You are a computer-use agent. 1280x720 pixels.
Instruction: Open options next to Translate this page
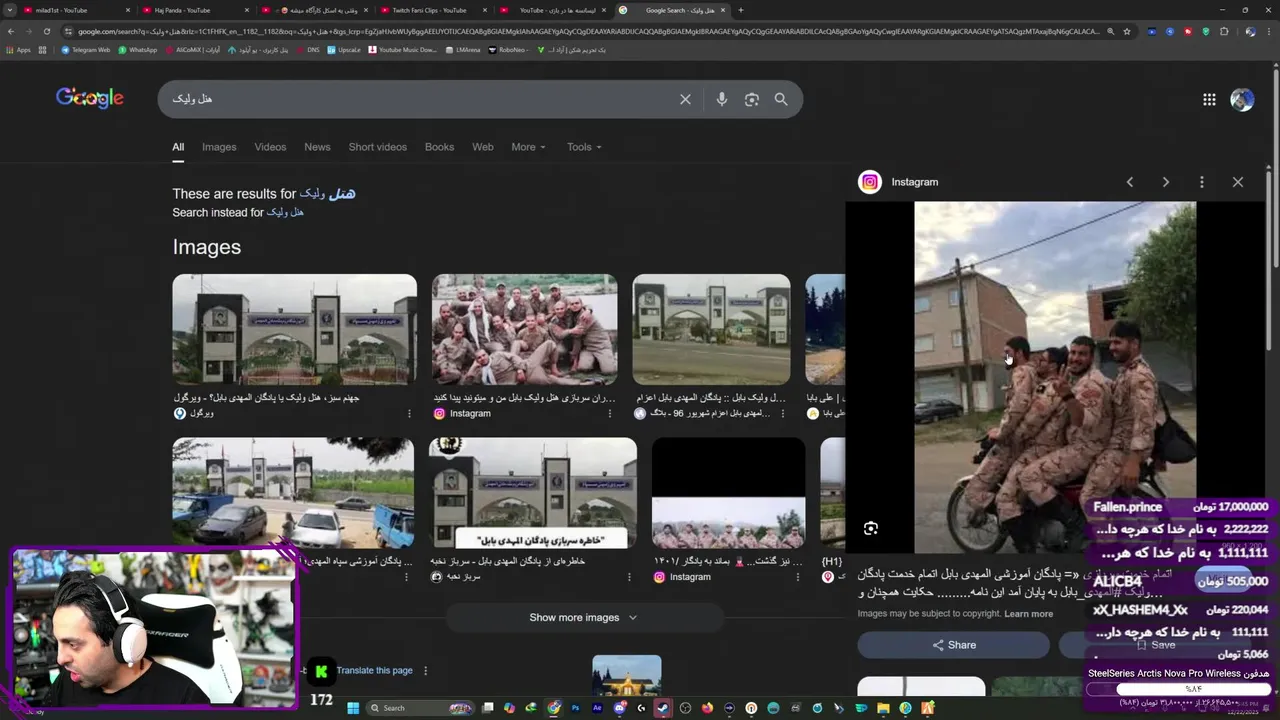(425, 671)
